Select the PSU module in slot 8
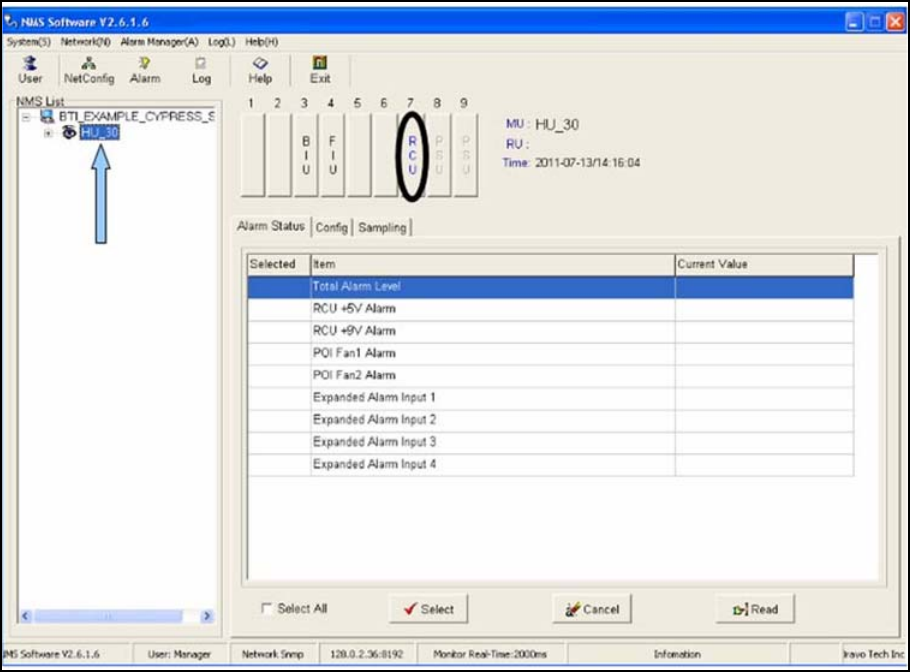This screenshot has height=672, width=910. pyautogui.click(x=439, y=154)
